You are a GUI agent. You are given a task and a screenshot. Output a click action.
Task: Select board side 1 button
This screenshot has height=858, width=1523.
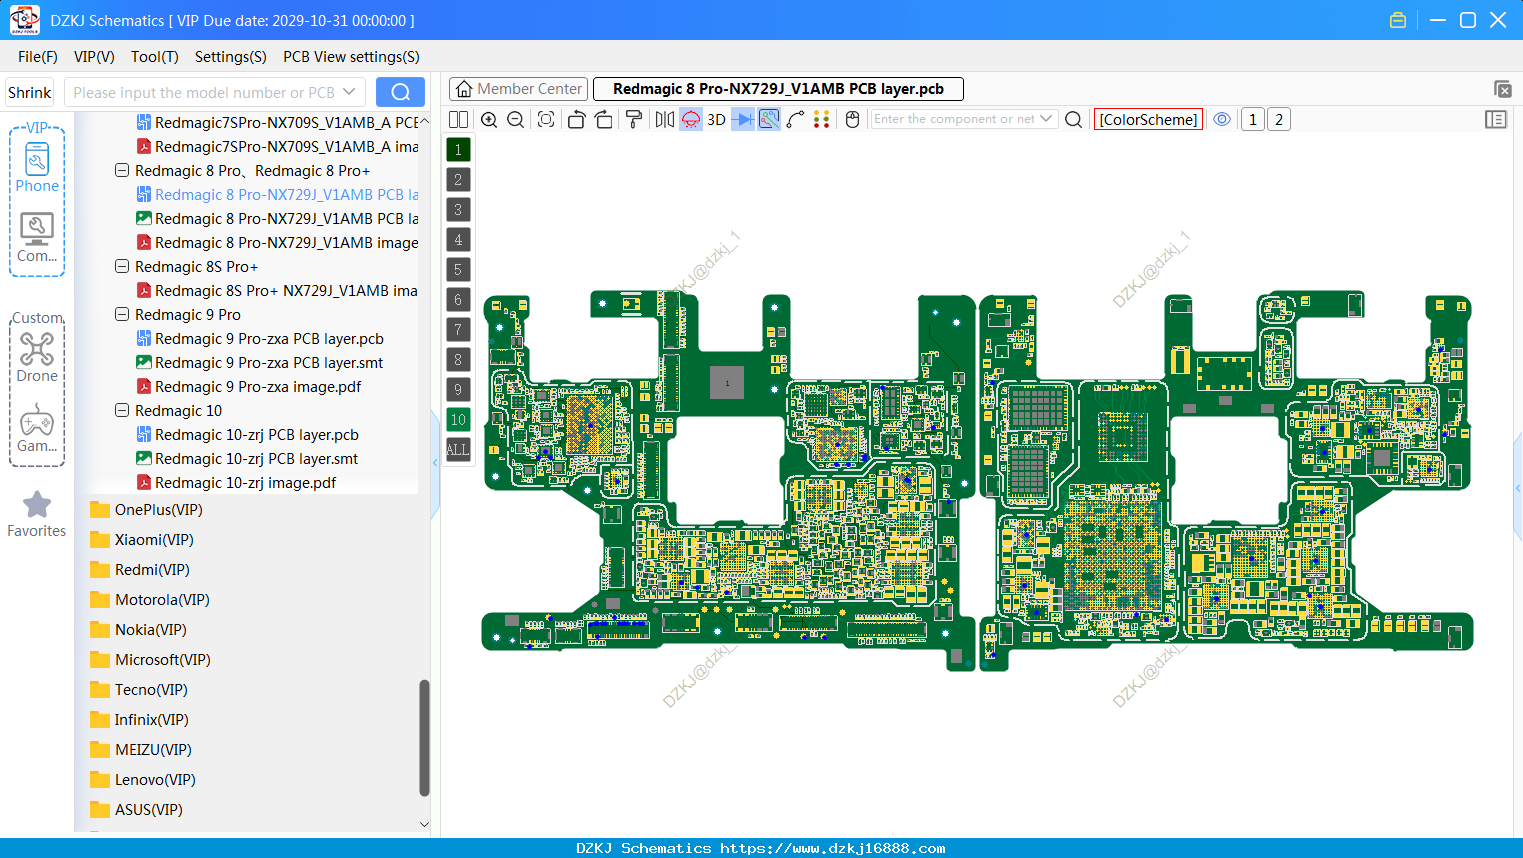[1253, 119]
